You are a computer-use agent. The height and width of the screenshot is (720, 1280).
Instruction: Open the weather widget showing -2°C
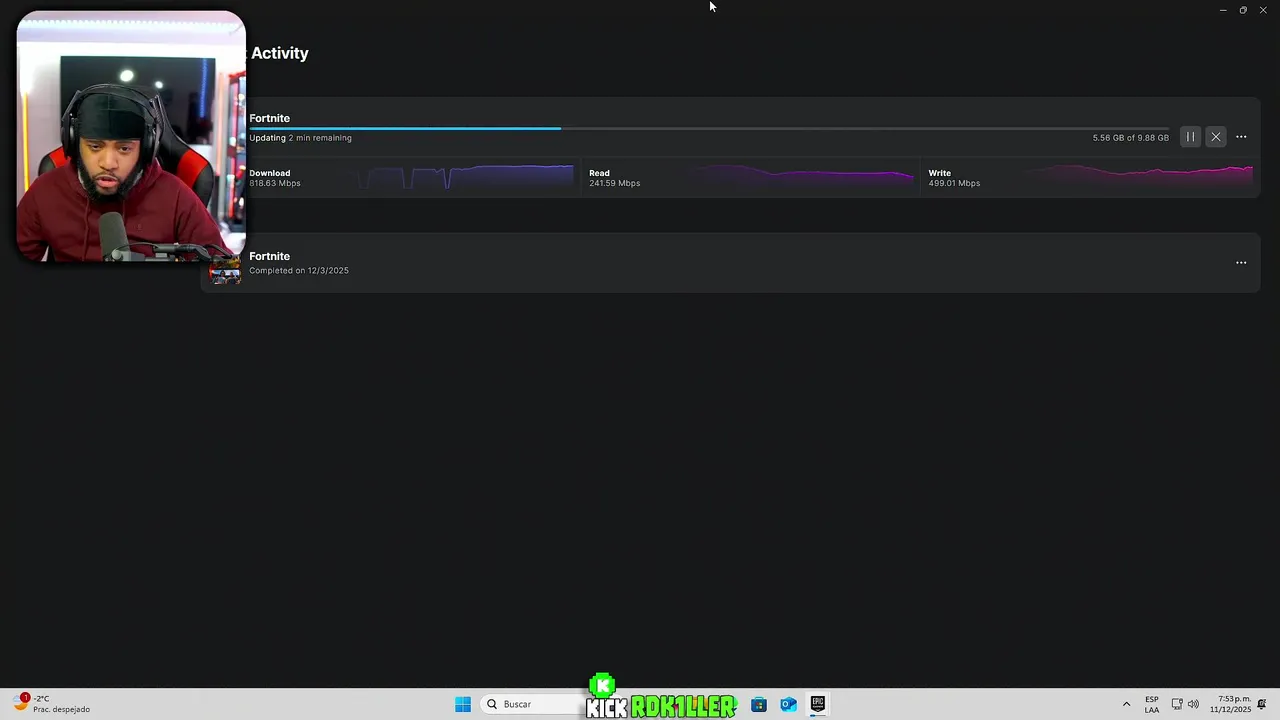pyautogui.click(x=52, y=704)
